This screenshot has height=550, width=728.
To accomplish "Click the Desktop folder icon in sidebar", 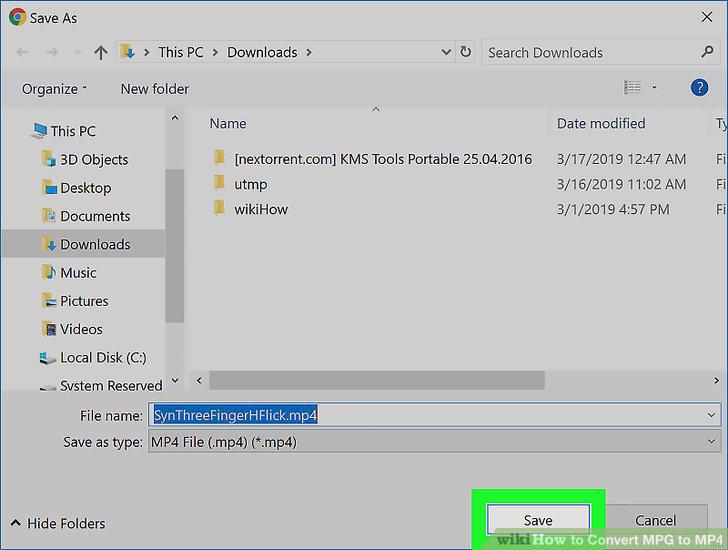I will [x=49, y=188].
